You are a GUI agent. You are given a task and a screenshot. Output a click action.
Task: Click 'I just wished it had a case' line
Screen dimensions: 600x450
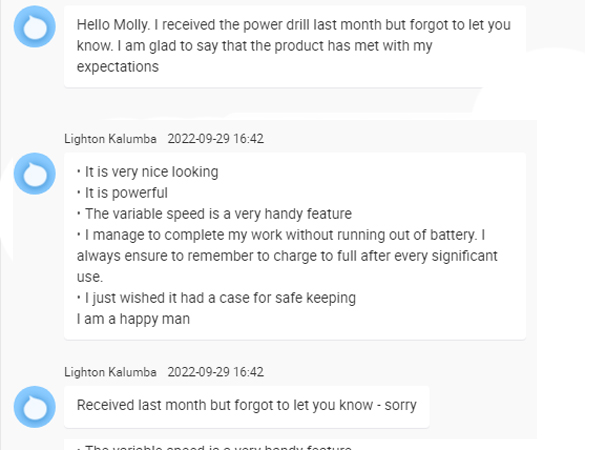218,298
